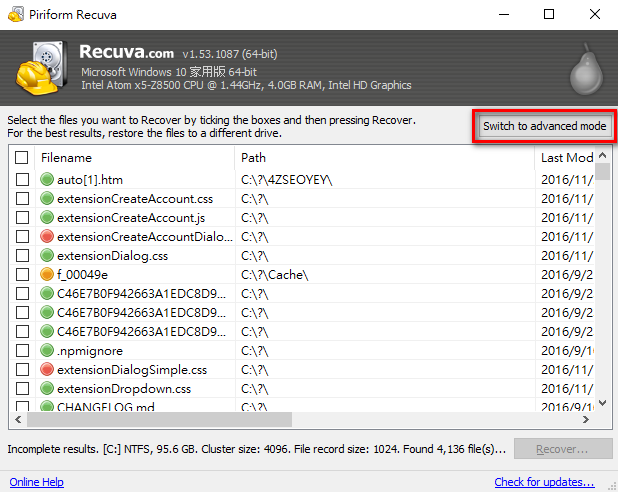This screenshot has height=492, width=618.
Task: Tick the checkbox for extensionDropdown.css
Action: [22, 388]
